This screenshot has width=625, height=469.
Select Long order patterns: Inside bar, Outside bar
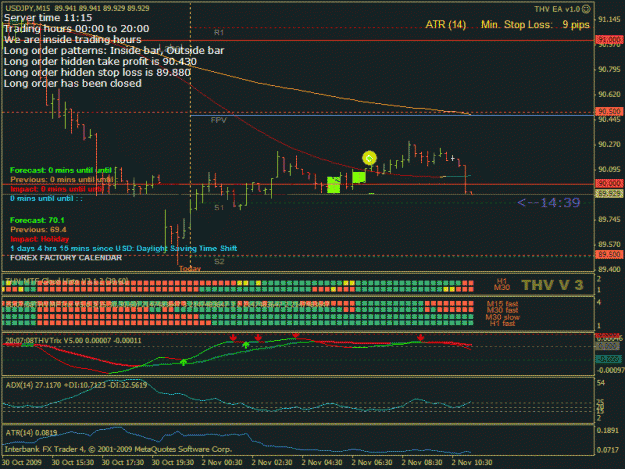tap(114, 51)
